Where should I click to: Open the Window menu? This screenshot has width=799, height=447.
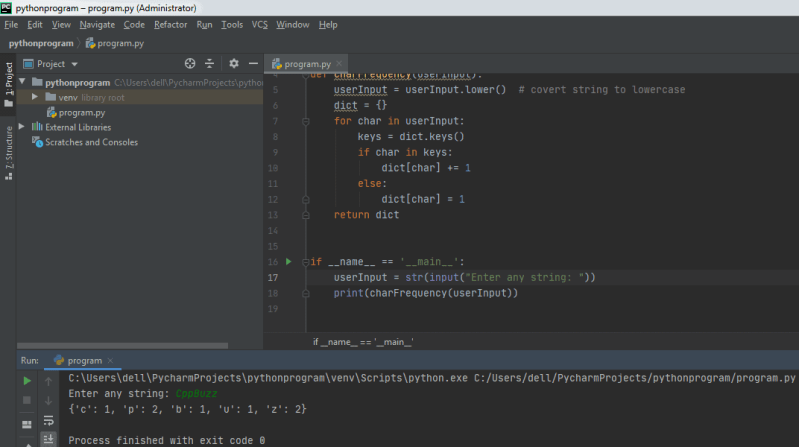click(292, 24)
